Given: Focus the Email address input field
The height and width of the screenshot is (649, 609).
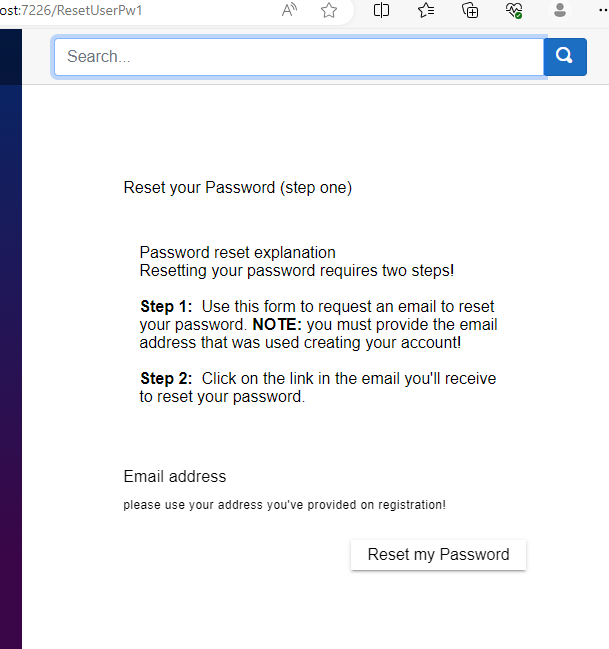Looking at the screenshot, I should 325,477.
